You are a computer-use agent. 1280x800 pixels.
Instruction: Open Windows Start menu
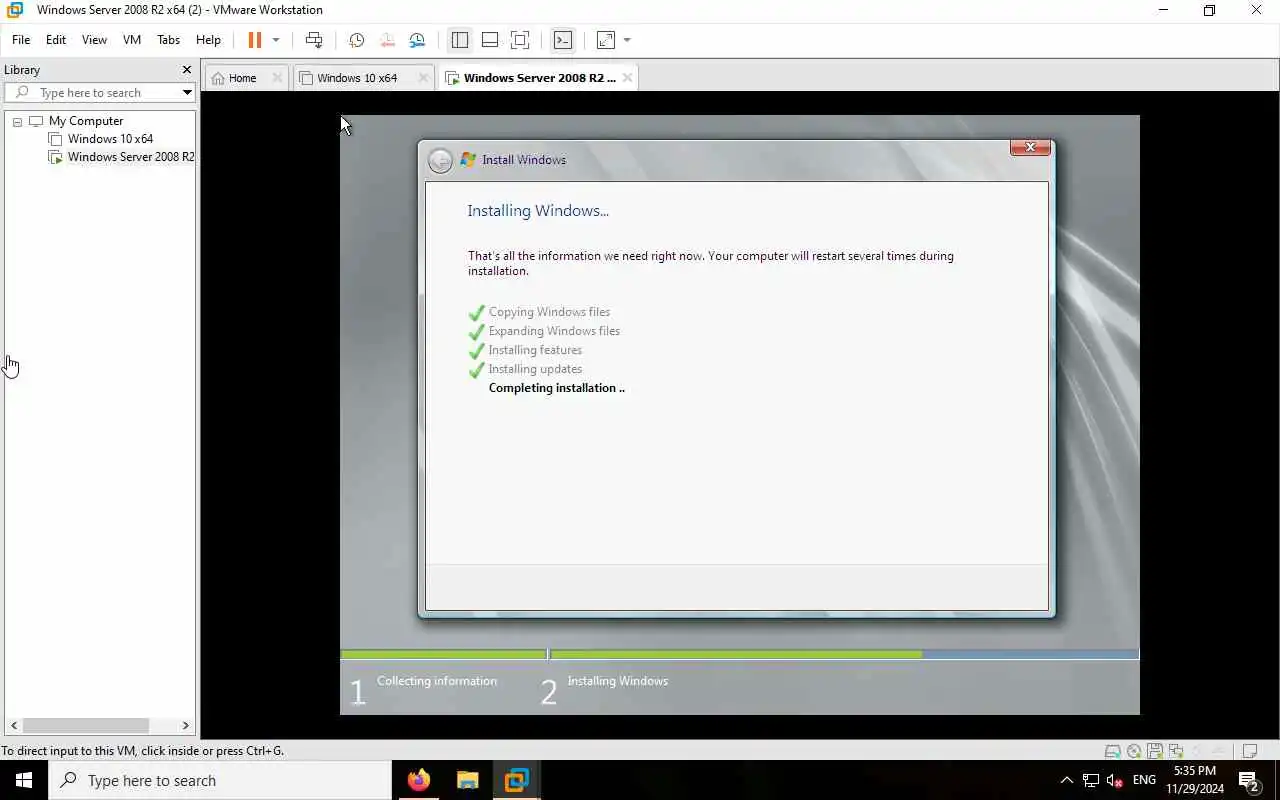coord(24,780)
